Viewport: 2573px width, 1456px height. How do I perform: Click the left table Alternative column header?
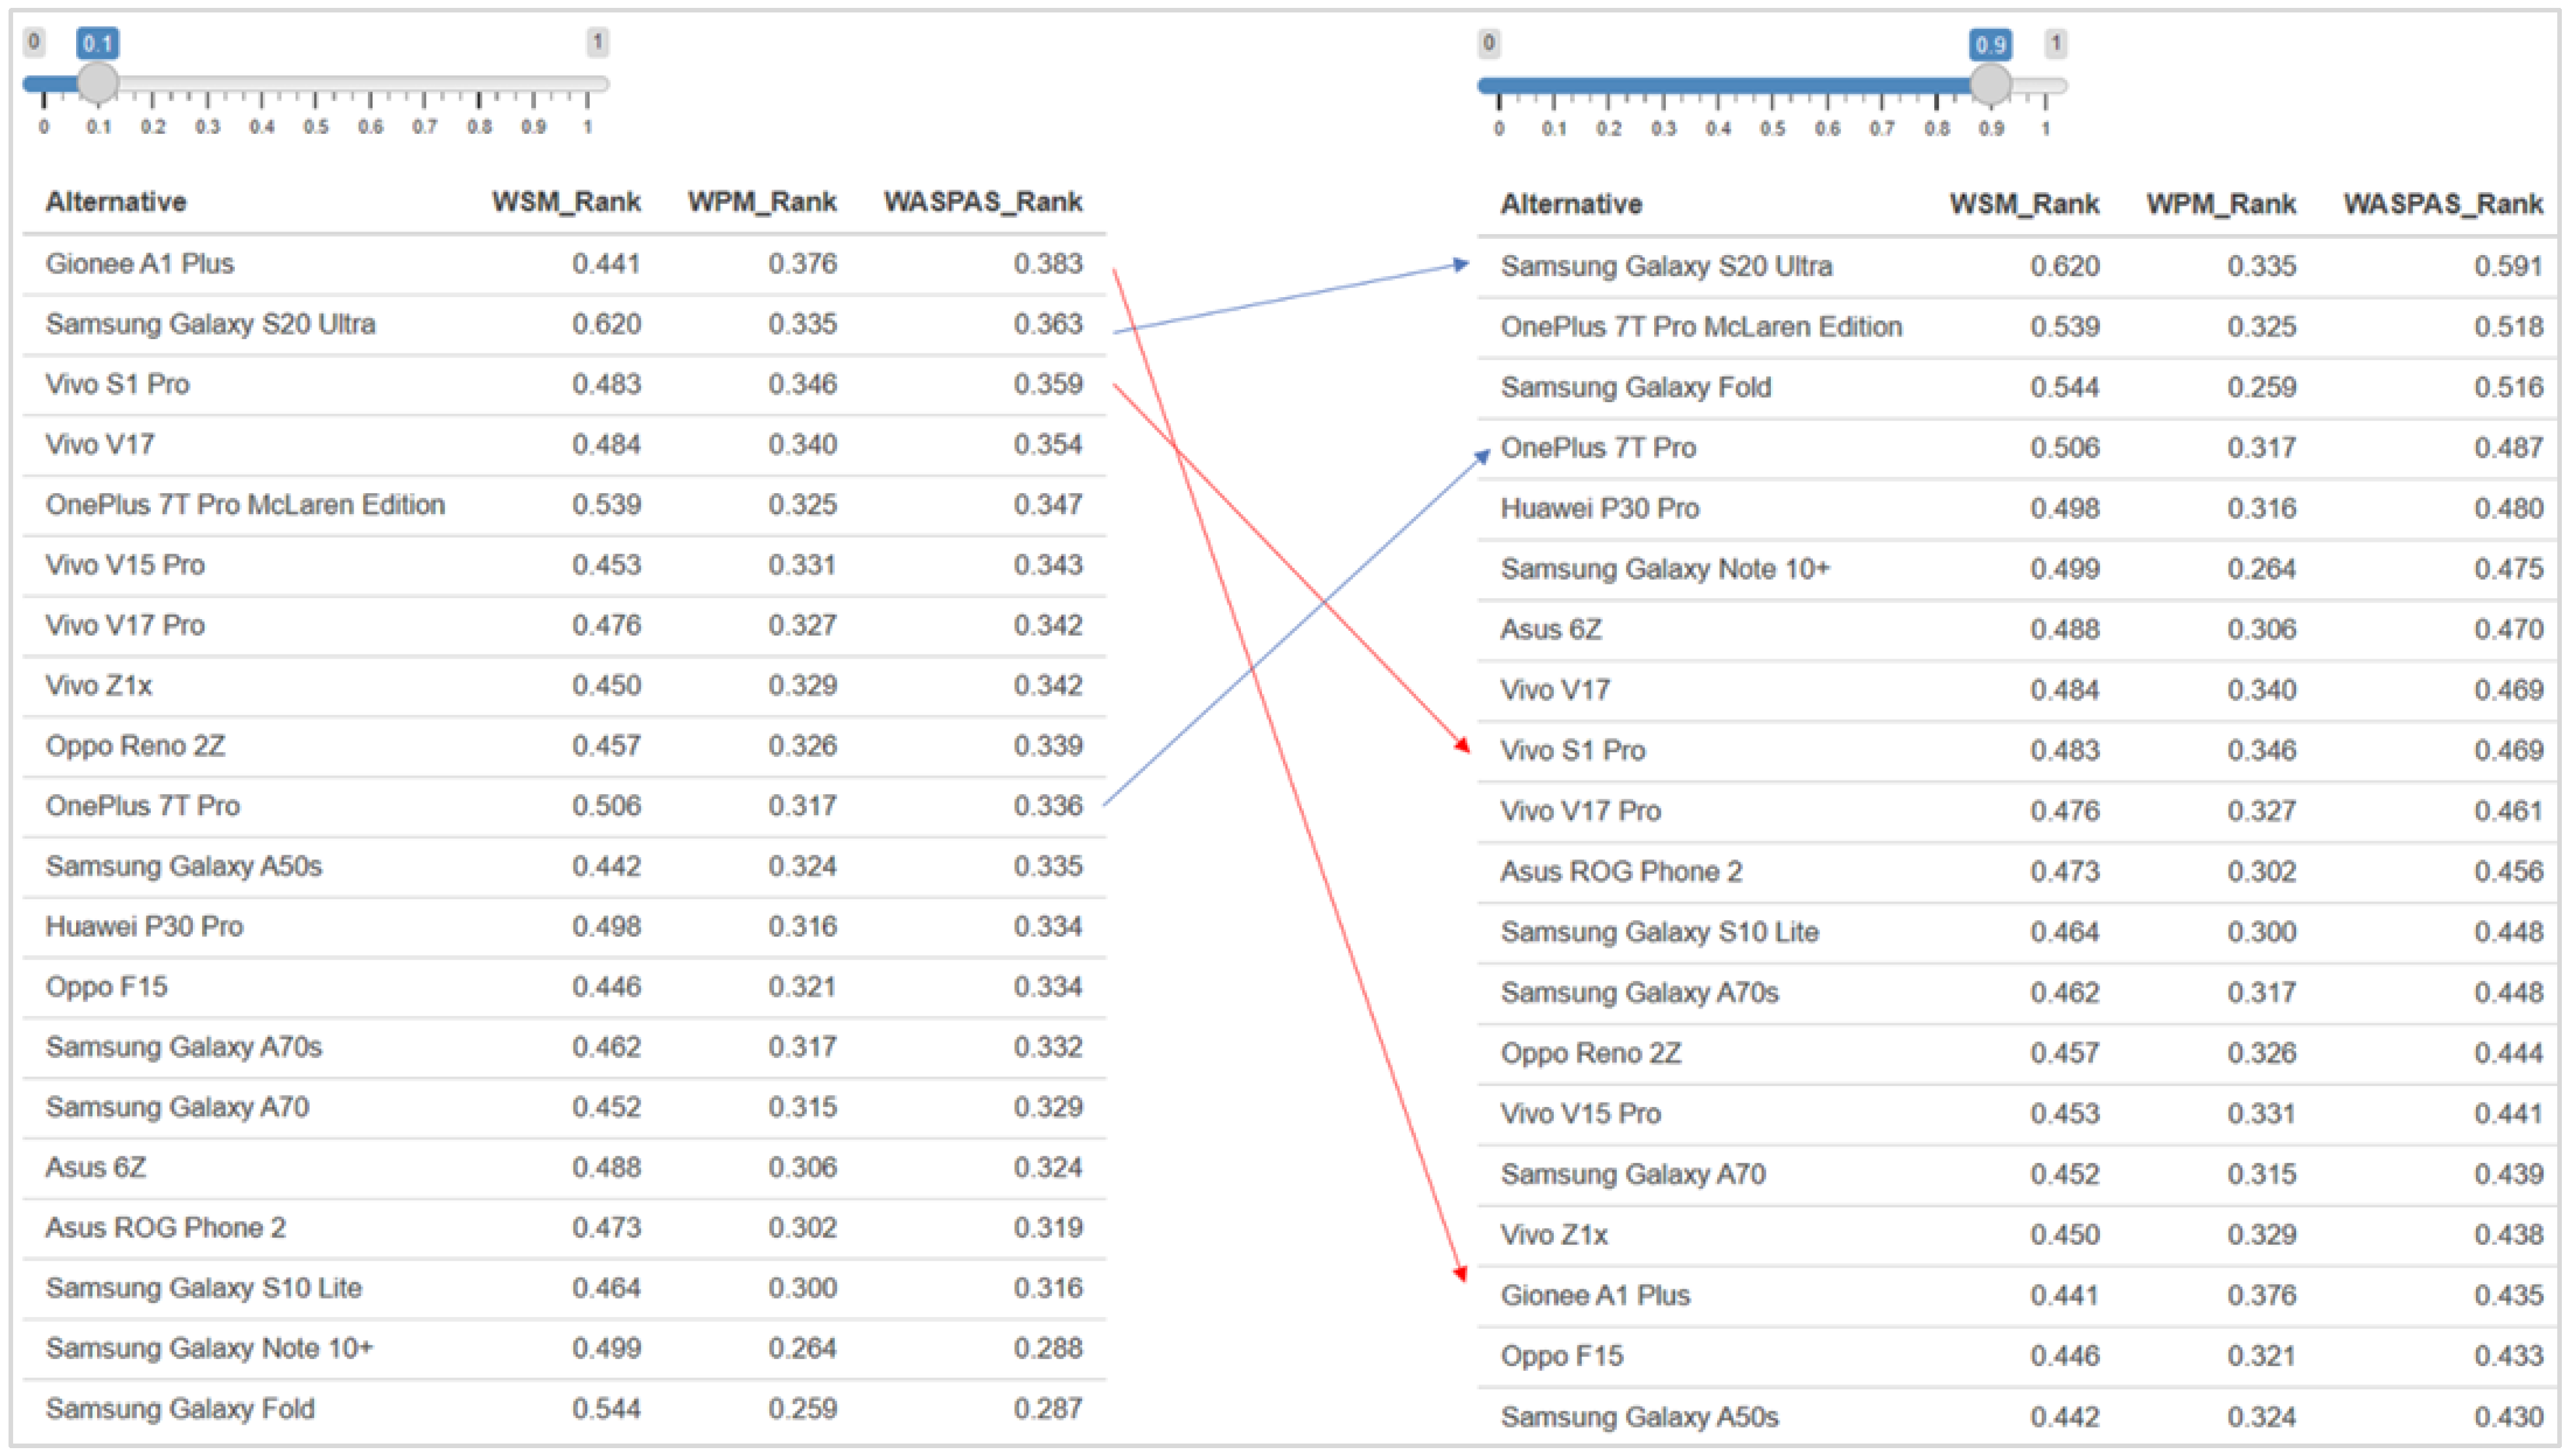coord(116,202)
